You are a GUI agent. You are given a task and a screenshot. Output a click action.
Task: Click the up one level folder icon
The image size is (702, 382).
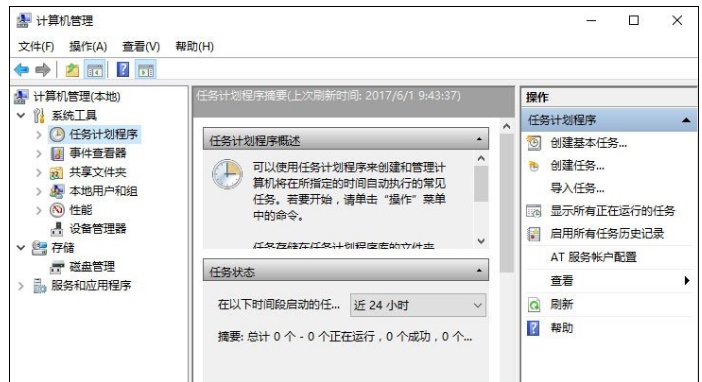tap(72, 70)
